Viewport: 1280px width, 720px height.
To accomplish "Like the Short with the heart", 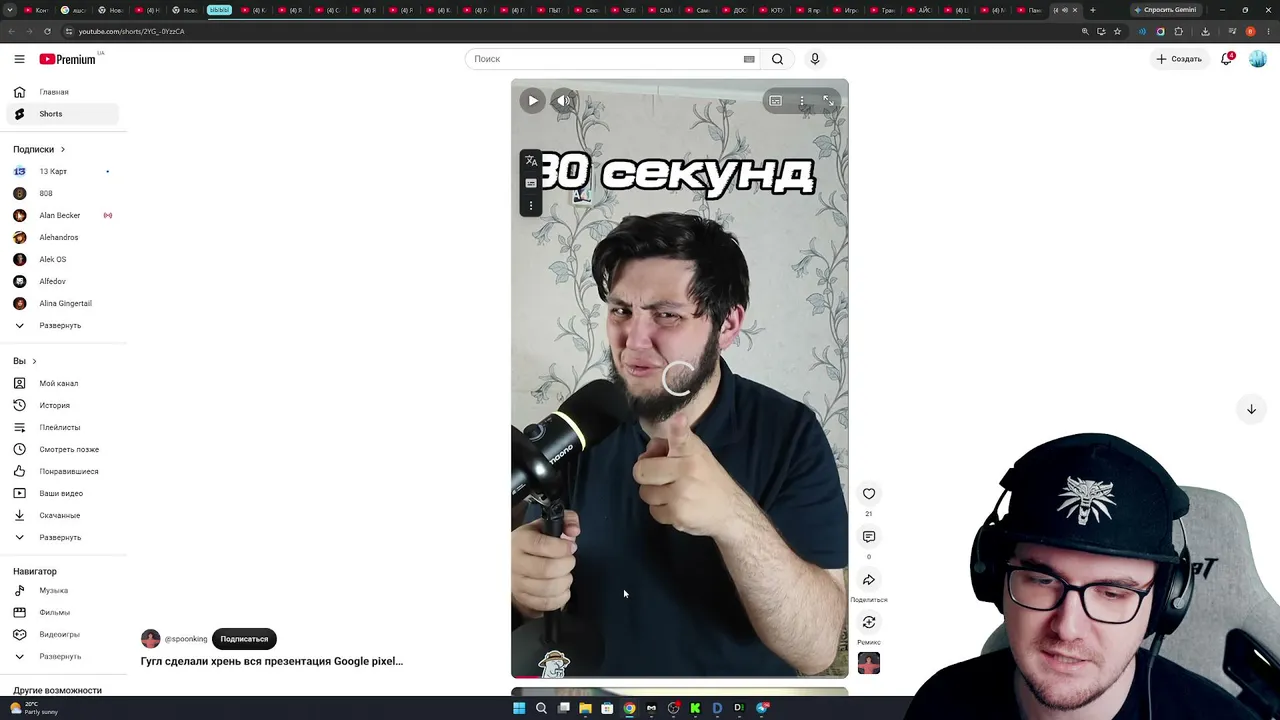I will (869, 493).
